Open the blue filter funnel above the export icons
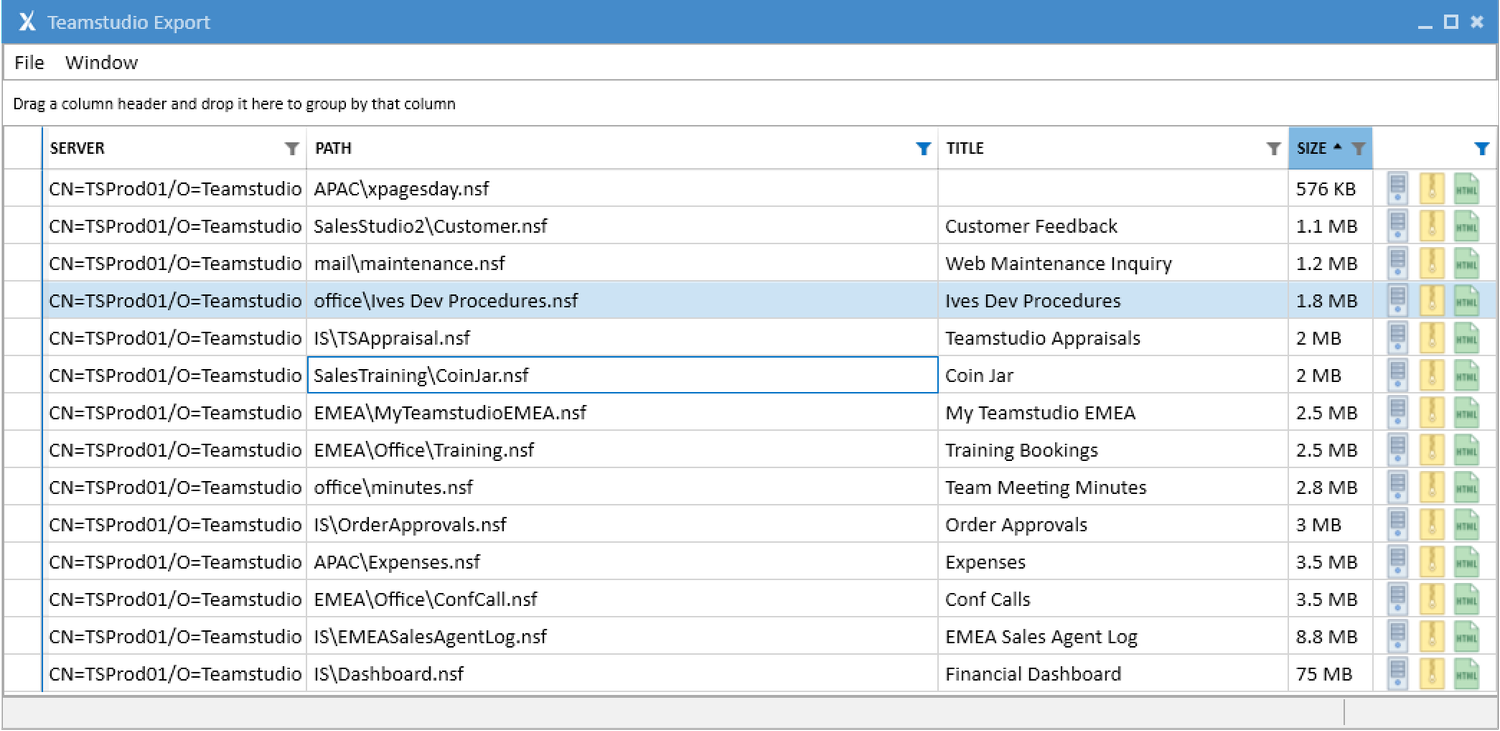Screen dimensions: 1500x731 click(x=1481, y=148)
